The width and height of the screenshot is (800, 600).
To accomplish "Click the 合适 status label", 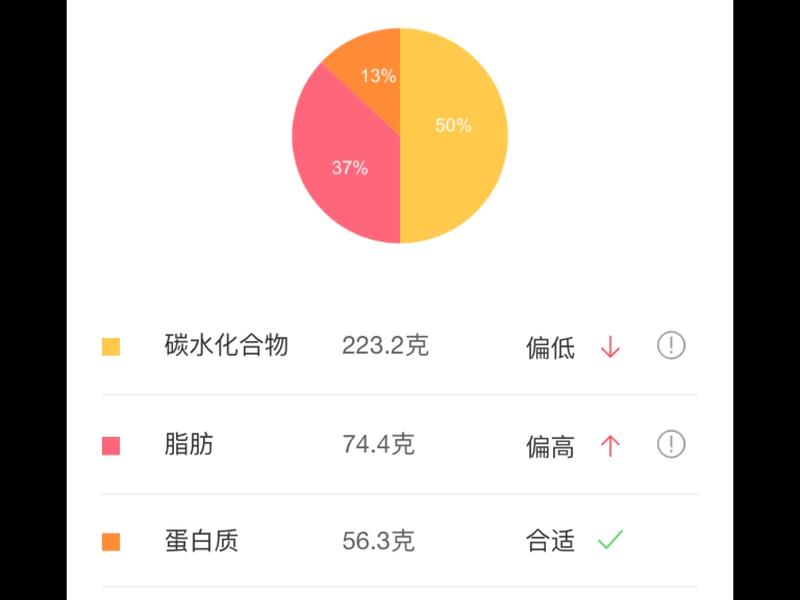I will point(551,539).
